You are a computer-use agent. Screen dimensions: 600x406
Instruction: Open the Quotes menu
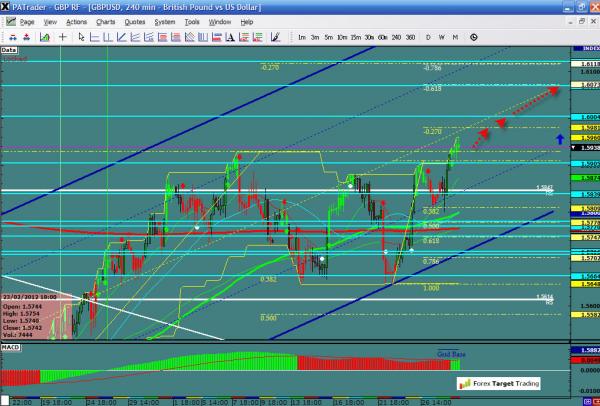tap(133, 20)
